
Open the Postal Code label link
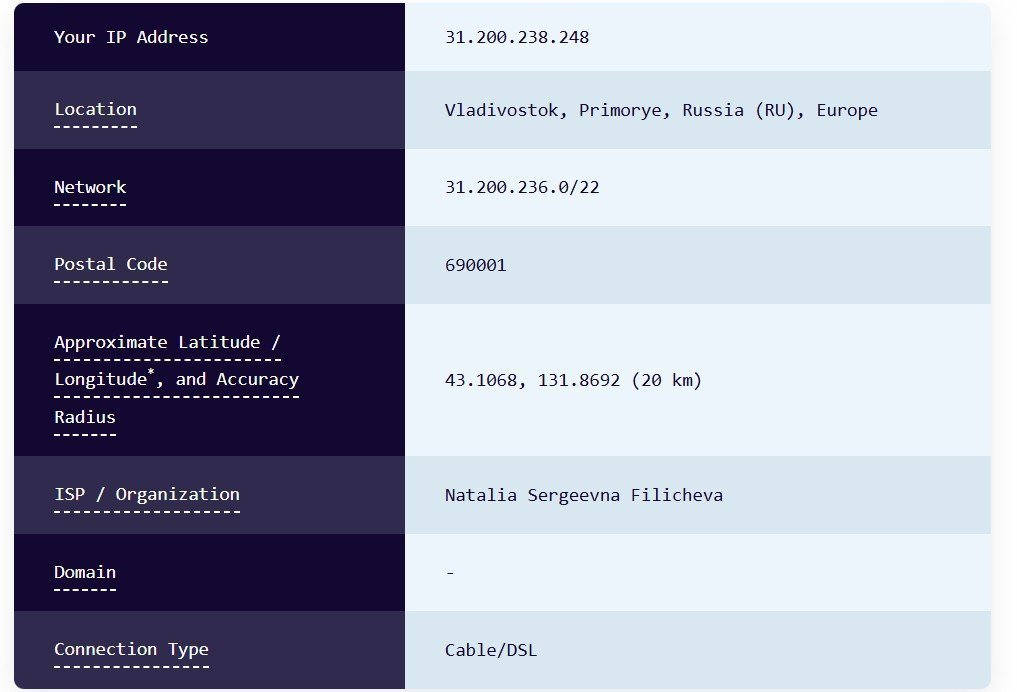click(110, 264)
